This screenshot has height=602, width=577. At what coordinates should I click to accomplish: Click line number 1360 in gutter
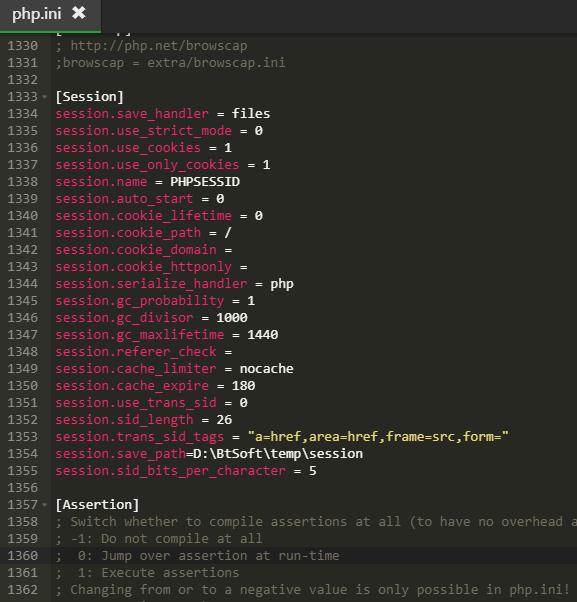coord(23,556)
